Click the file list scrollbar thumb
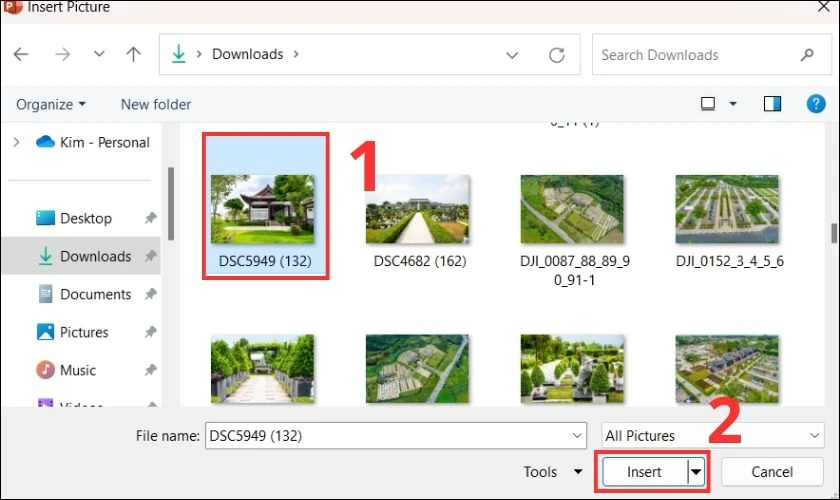 834,233
